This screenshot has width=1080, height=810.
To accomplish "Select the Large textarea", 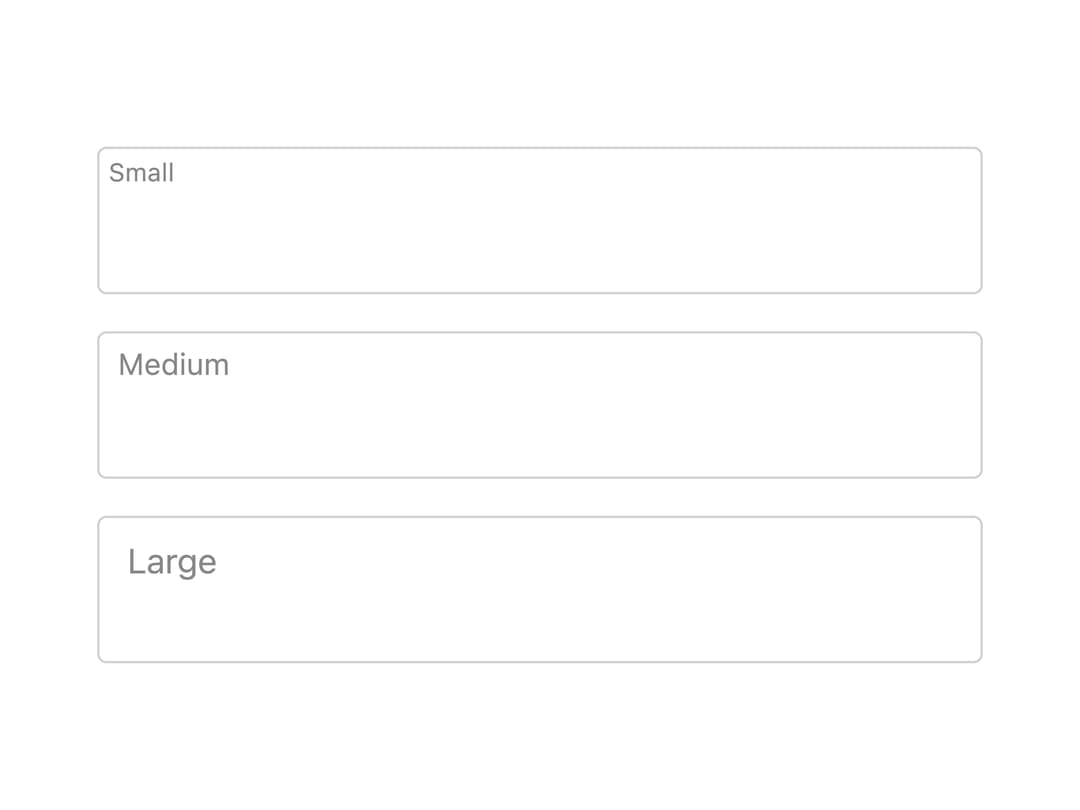I will [539, 590].
